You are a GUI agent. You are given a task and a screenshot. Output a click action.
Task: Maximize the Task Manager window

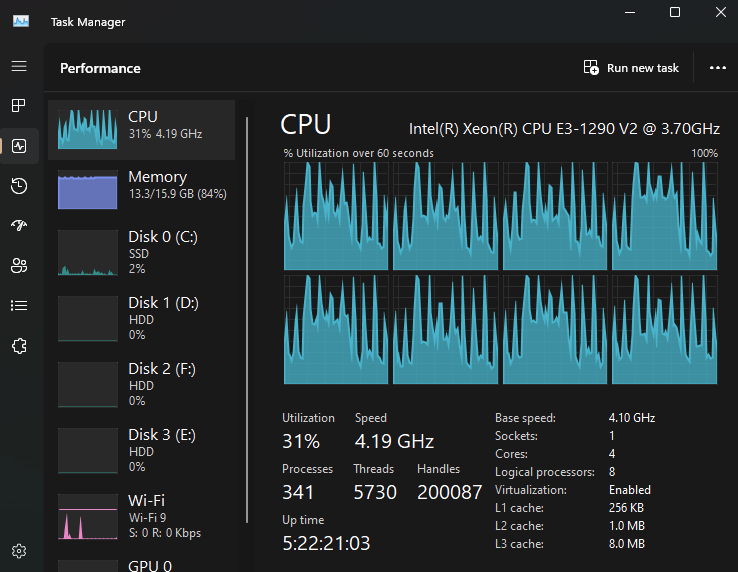tap(674, 12)
